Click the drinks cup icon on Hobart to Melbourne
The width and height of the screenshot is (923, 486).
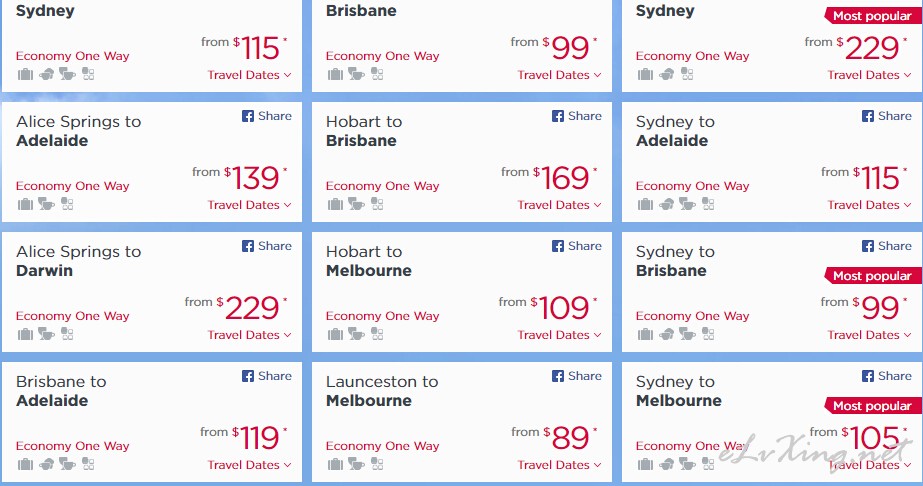(x=356, y=334)
